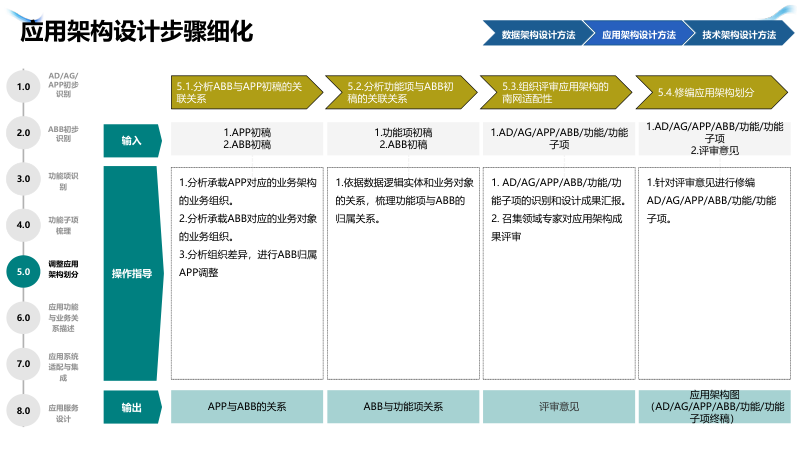The height and width of the screenshot is (450, 800).
Task: Click the title 应用架构设计步骤细化
Action: [x=137, y=32]
